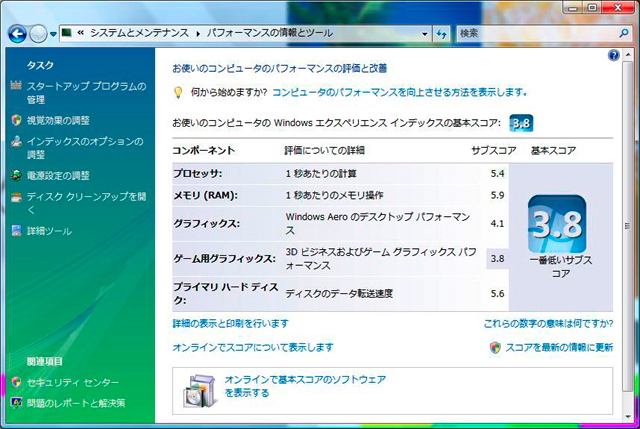Click the magnifier search icon

click(x=624, y=33)
